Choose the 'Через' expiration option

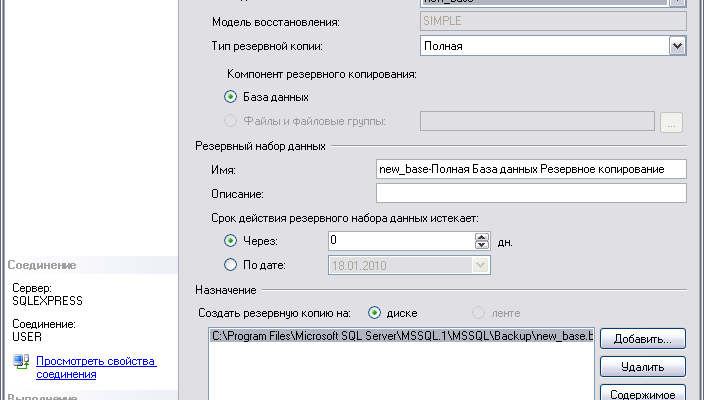[231, 241]
